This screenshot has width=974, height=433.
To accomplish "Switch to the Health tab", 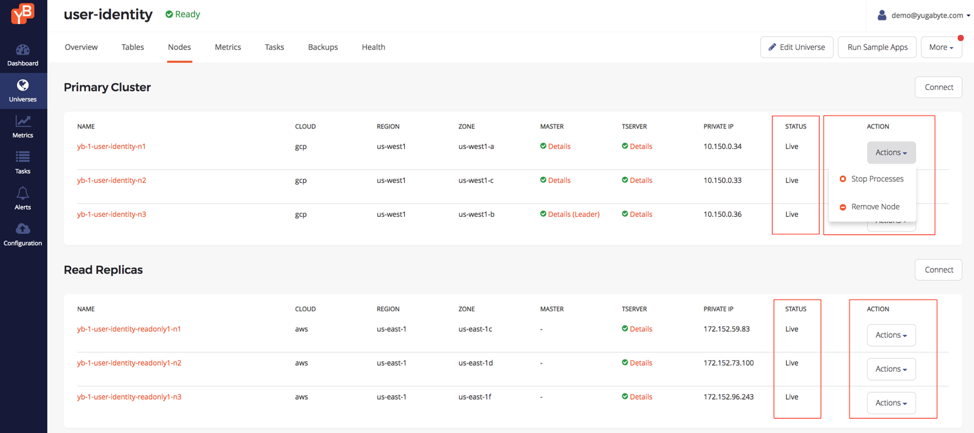I will click(x=373, y=47).
